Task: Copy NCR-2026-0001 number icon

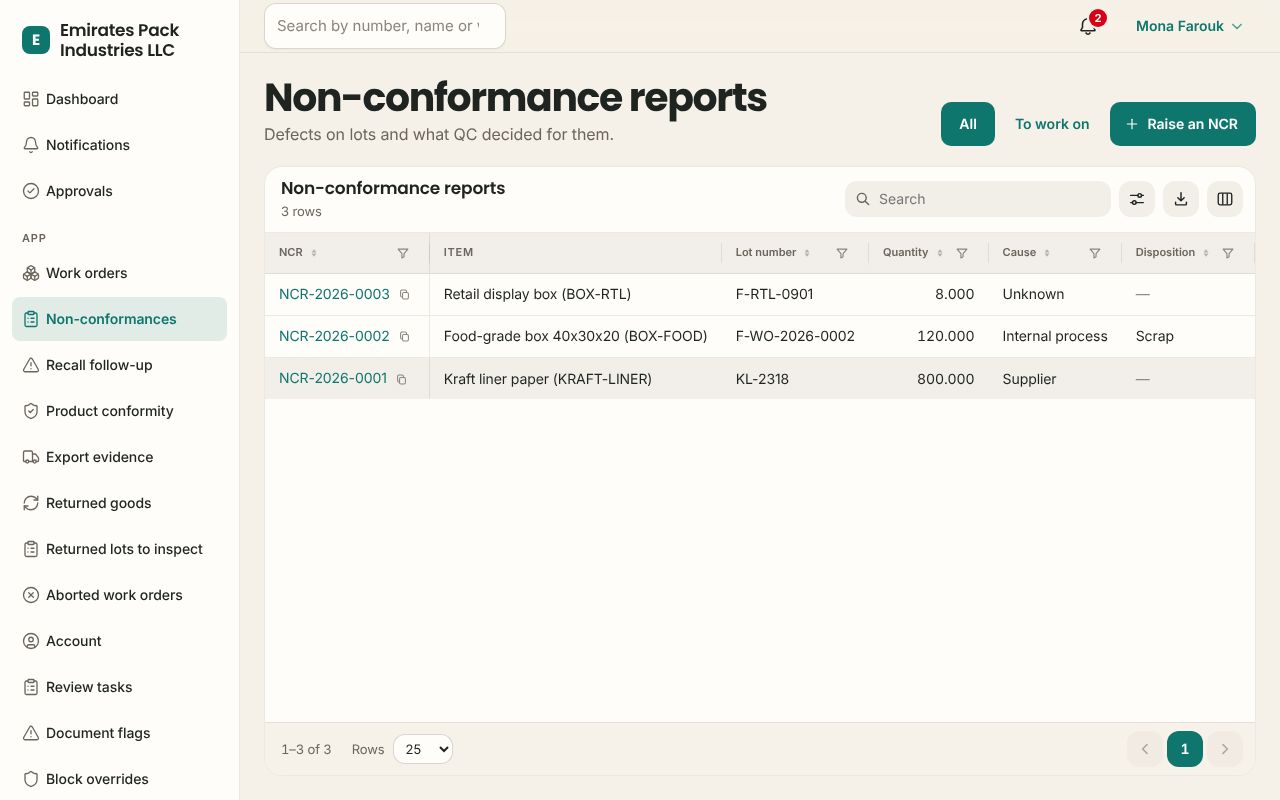Action: 402,379
